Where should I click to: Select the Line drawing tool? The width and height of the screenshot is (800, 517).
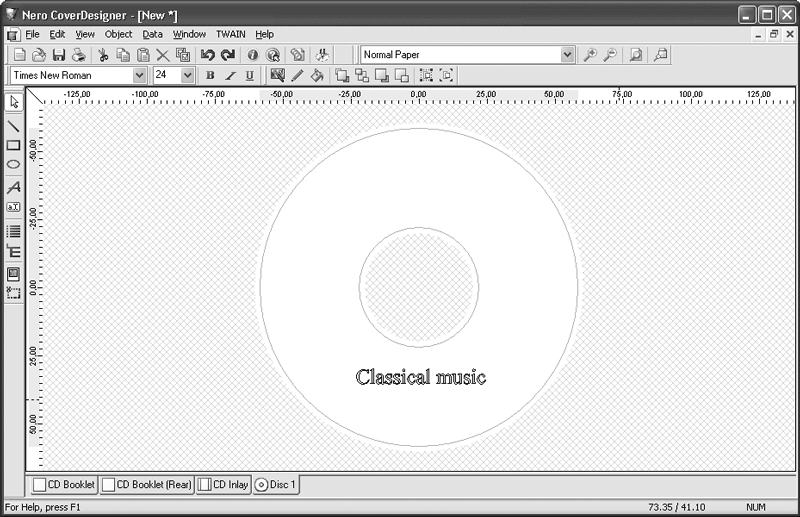(x=14, y=126)
